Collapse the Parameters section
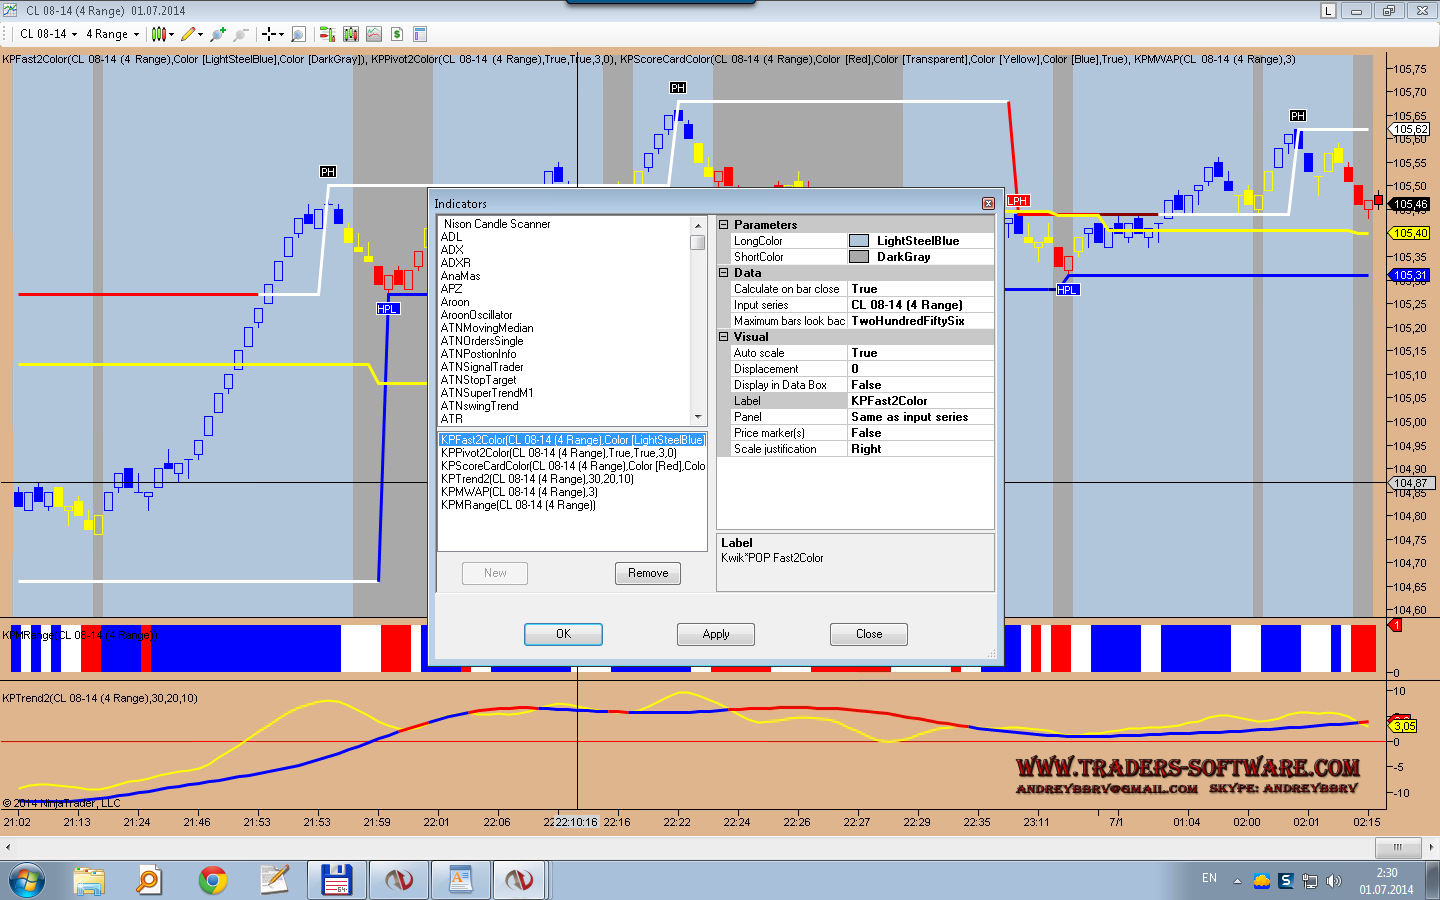 point(724,225)
